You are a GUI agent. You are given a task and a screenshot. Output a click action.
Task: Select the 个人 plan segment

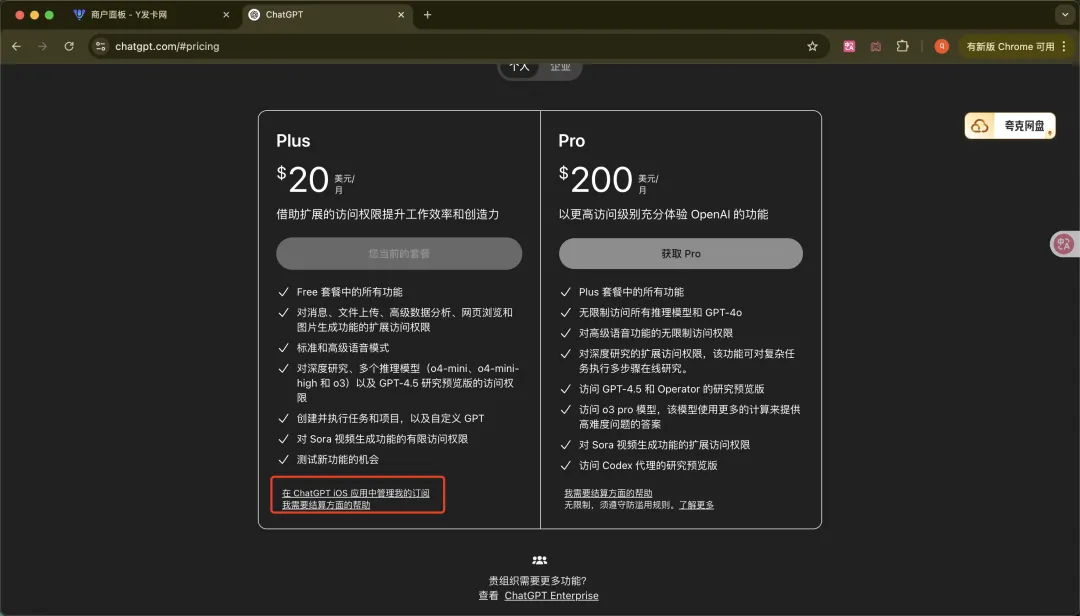(519, 66)
